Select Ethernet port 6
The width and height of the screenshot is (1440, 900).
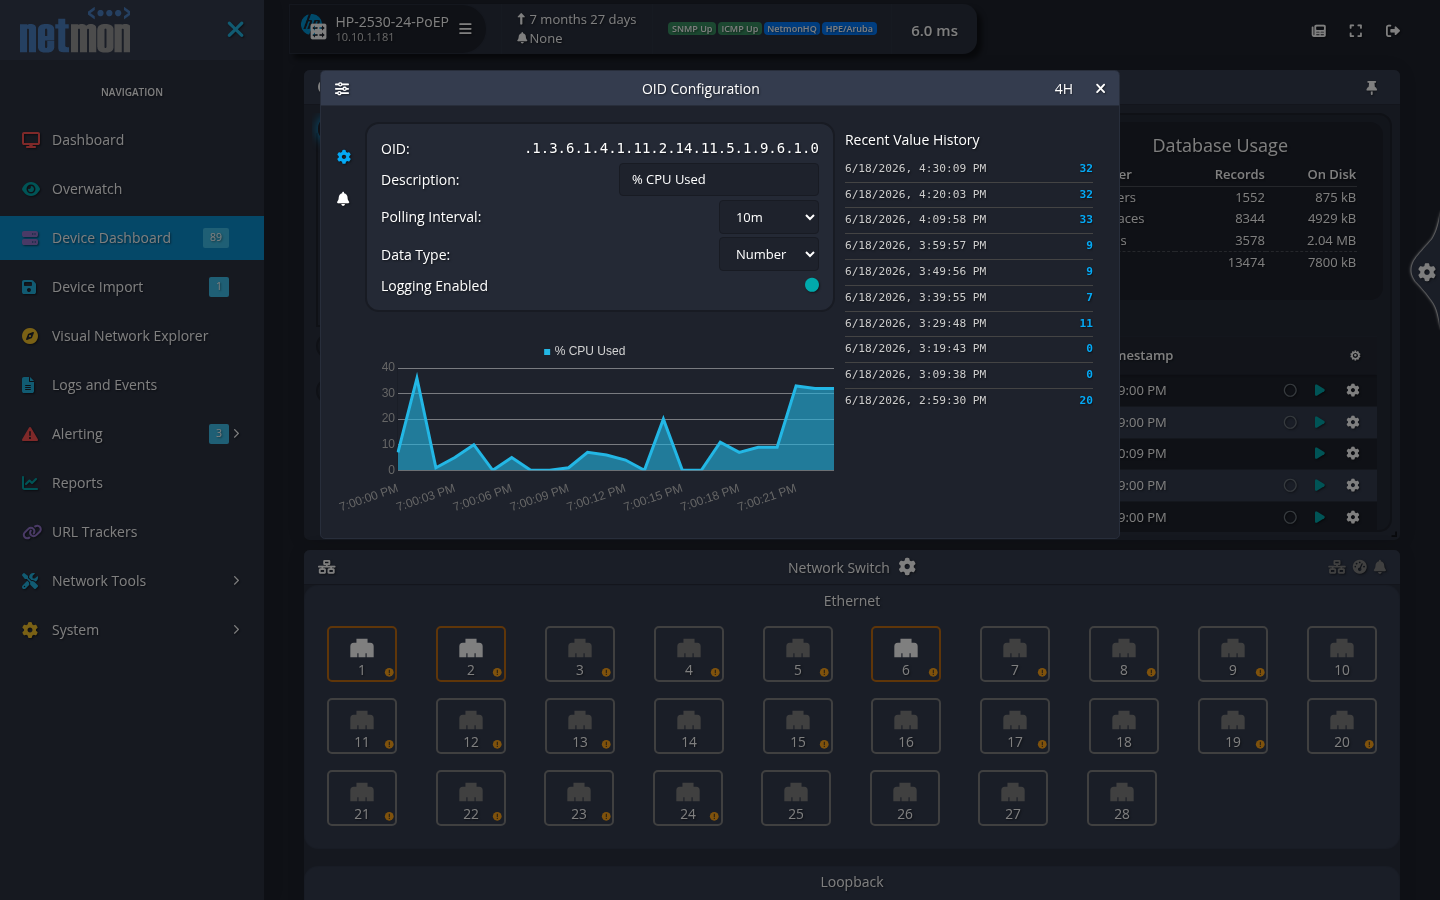(906, 654)
